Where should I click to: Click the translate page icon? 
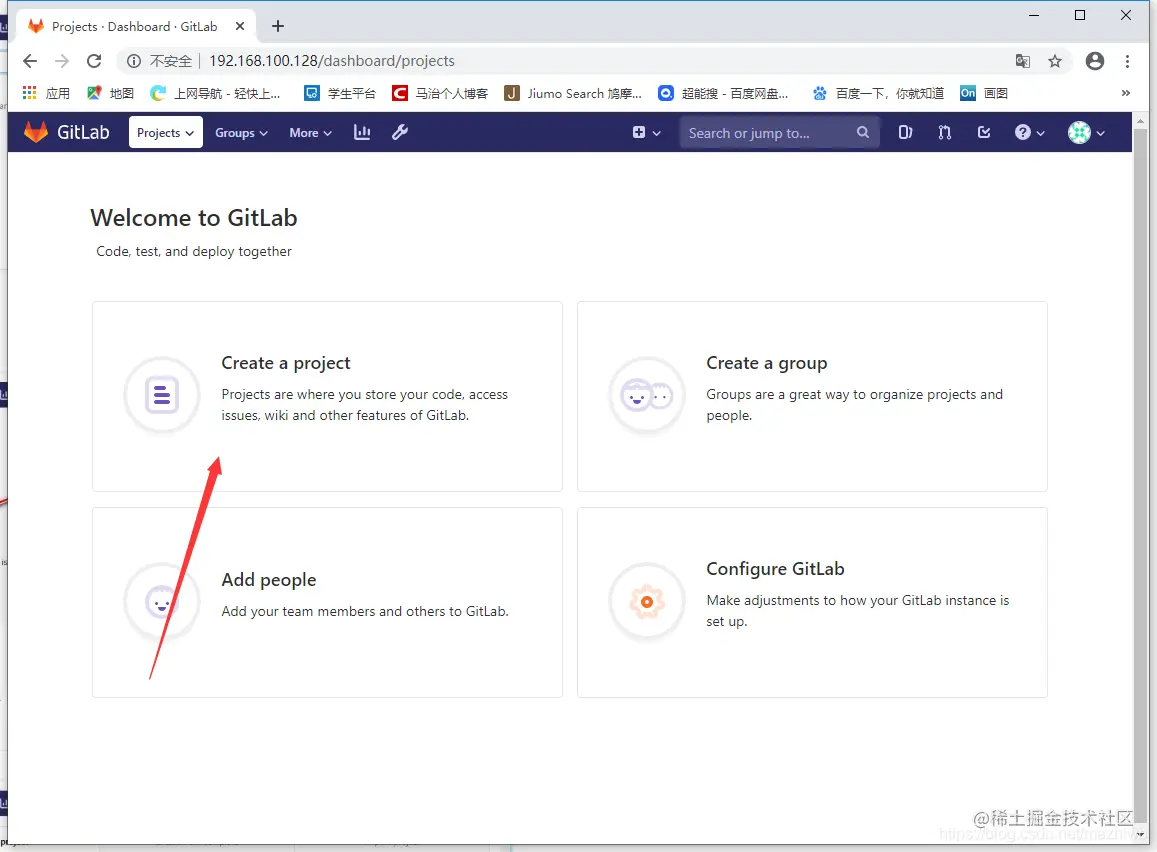1022,60
